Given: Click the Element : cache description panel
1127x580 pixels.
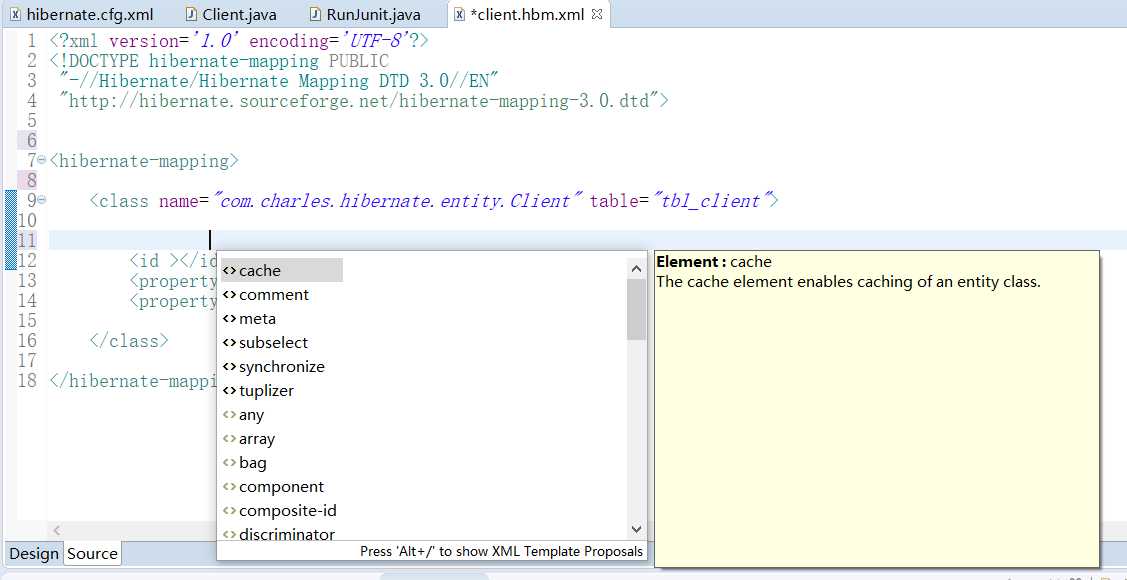Looking at the screenshot, I should [x=877, y=408].
